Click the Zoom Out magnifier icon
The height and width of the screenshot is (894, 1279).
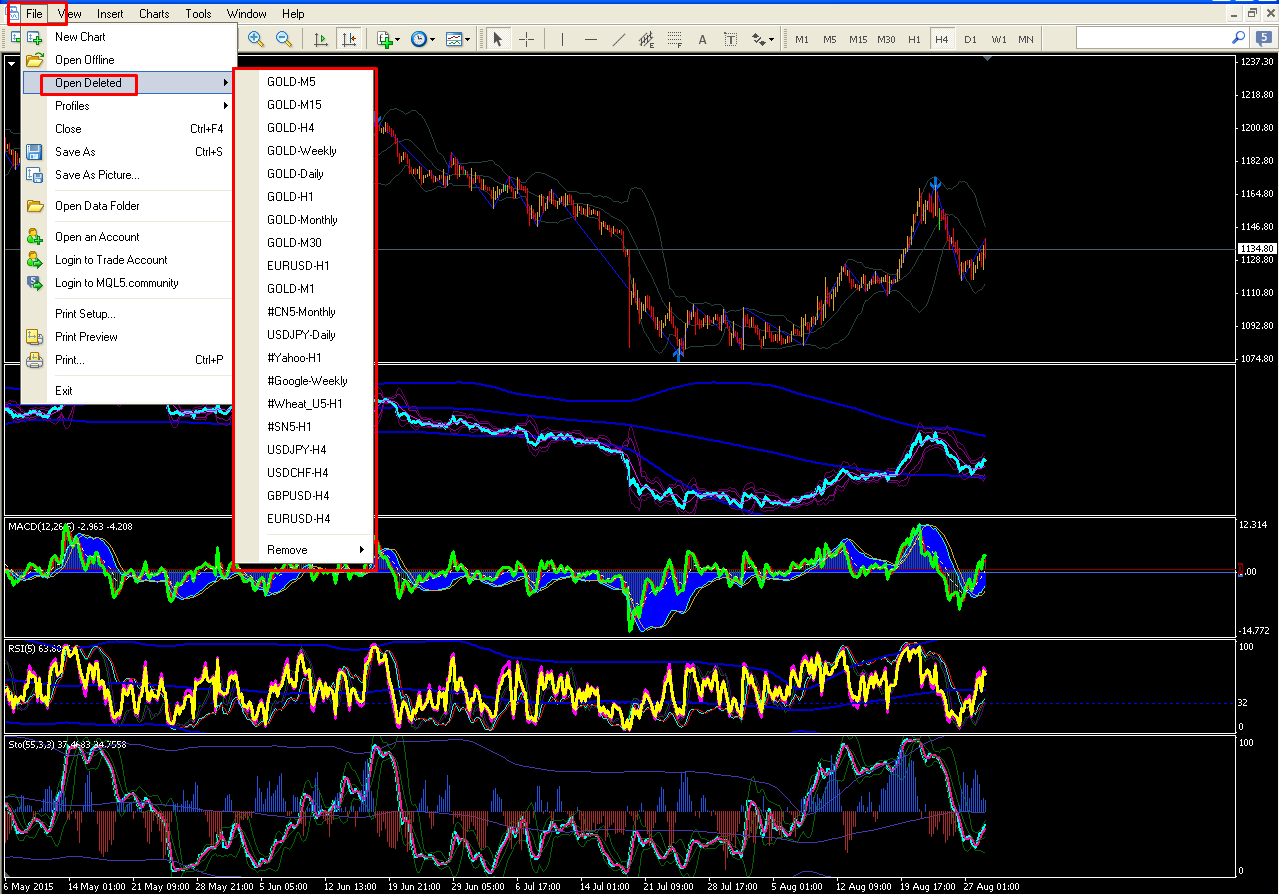pos(284,39)
